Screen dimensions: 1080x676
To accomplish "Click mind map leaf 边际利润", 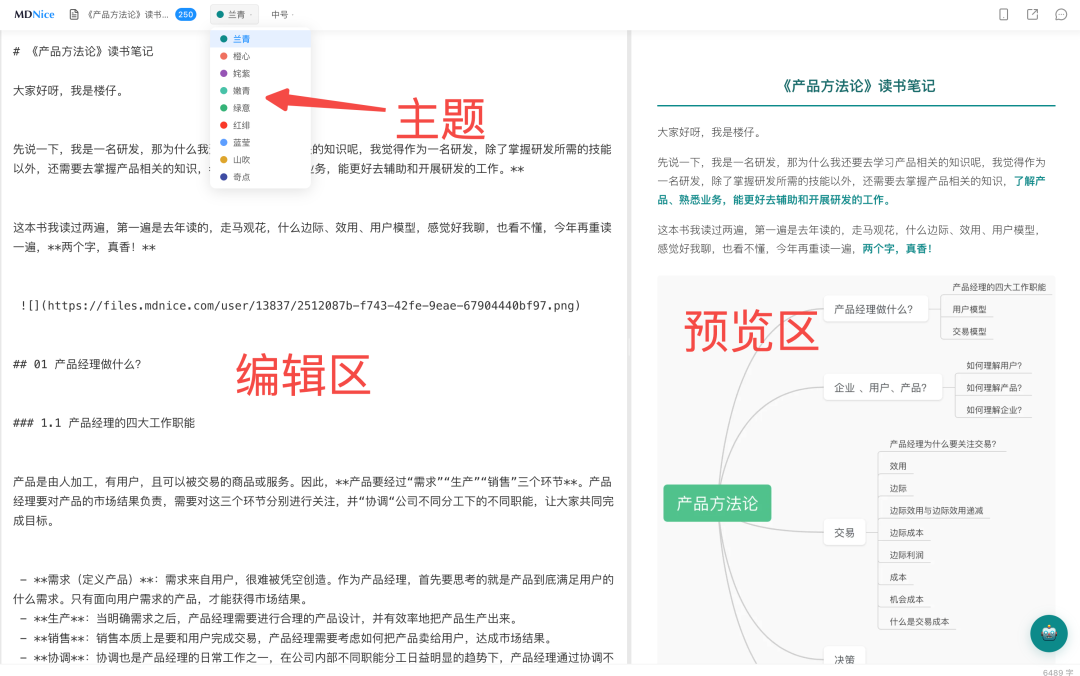I will point(906,555).
